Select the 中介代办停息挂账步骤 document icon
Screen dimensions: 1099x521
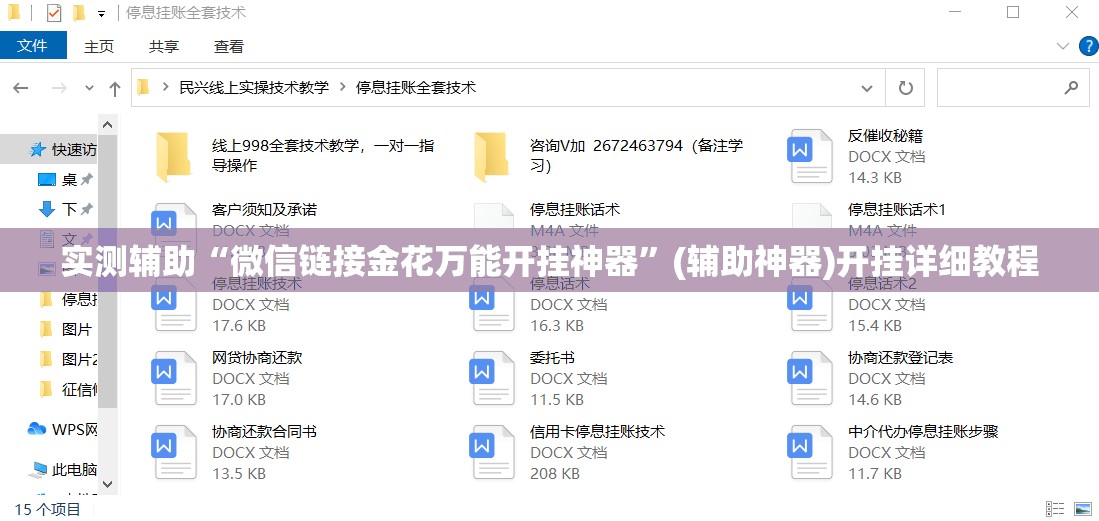pyautogui.click(x=810, y=452)
